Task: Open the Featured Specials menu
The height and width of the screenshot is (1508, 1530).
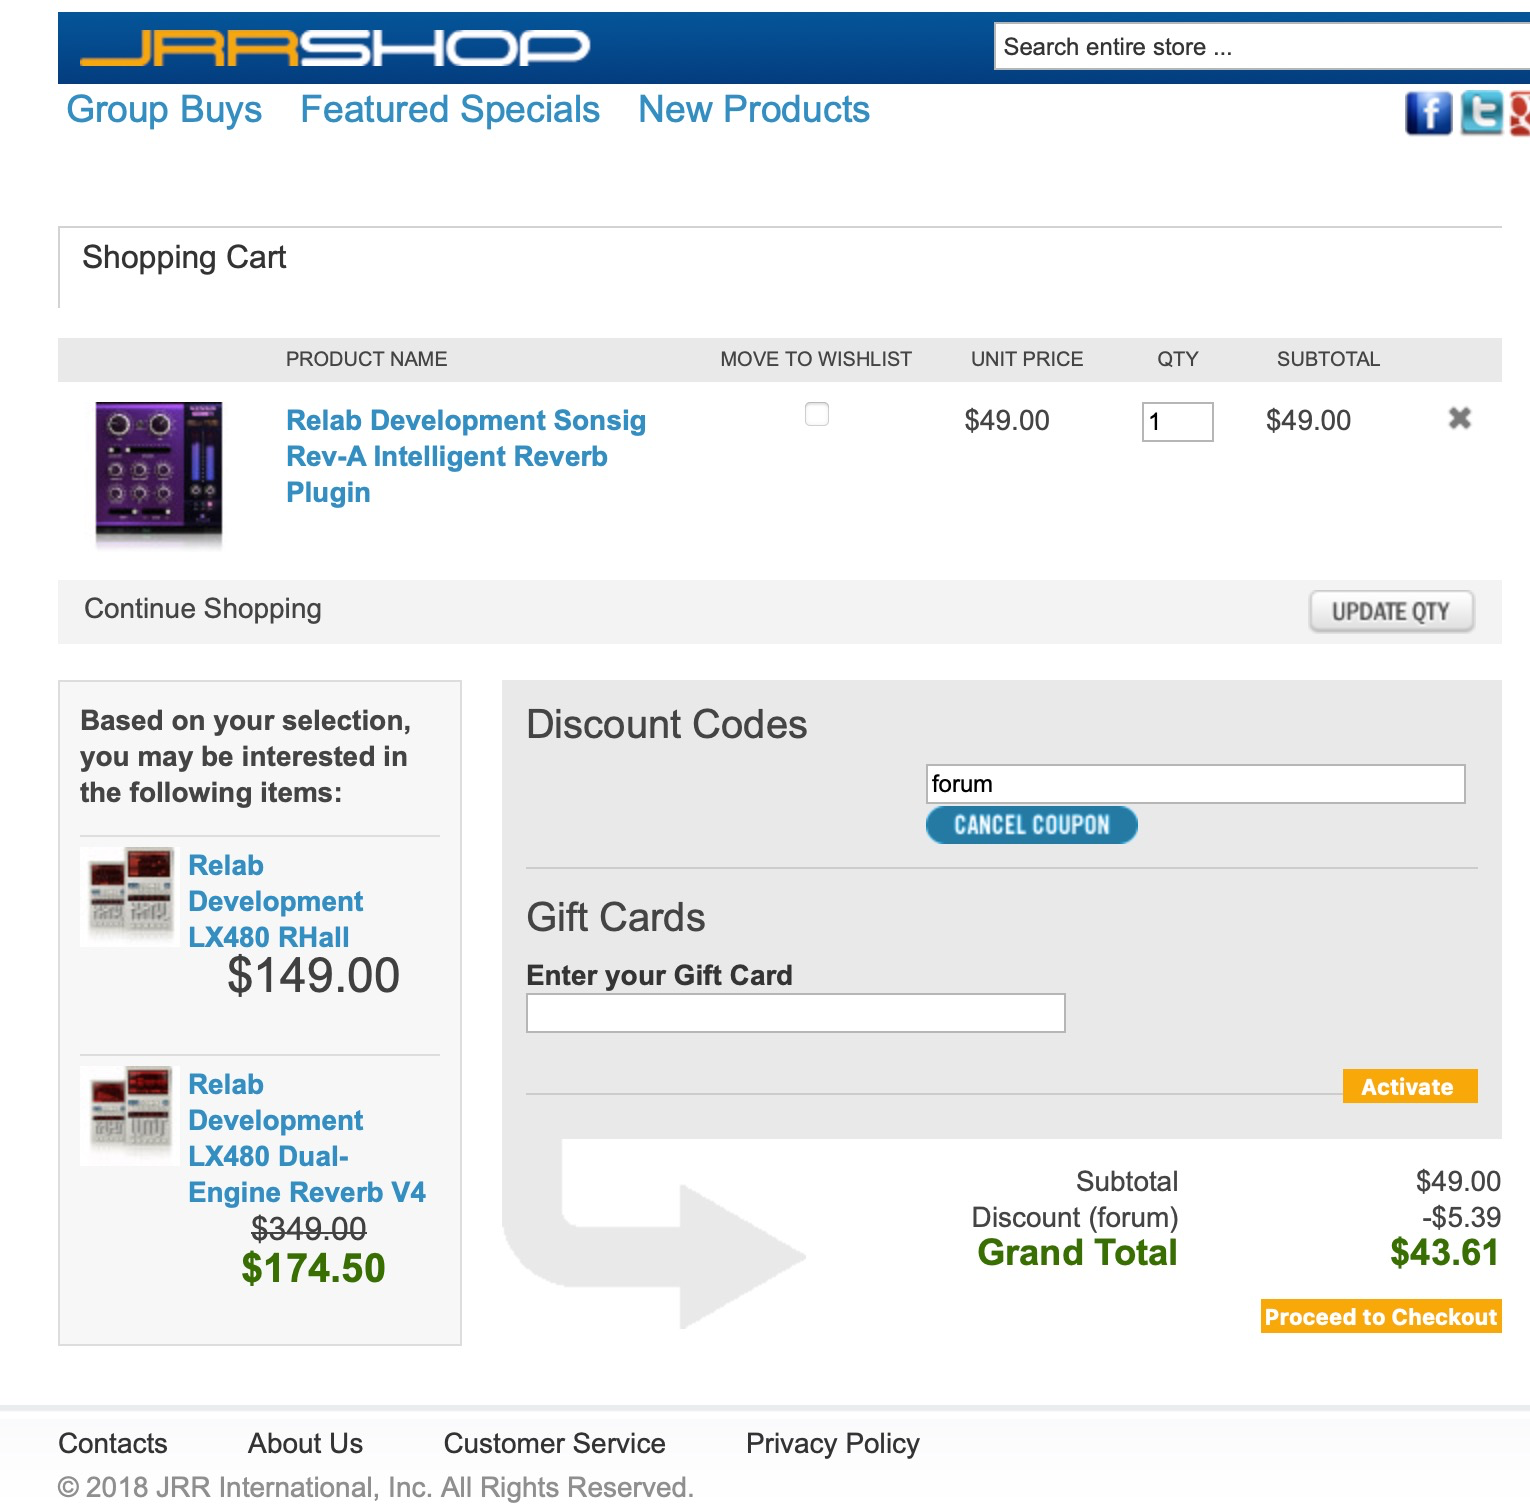Action: point(450,110)
